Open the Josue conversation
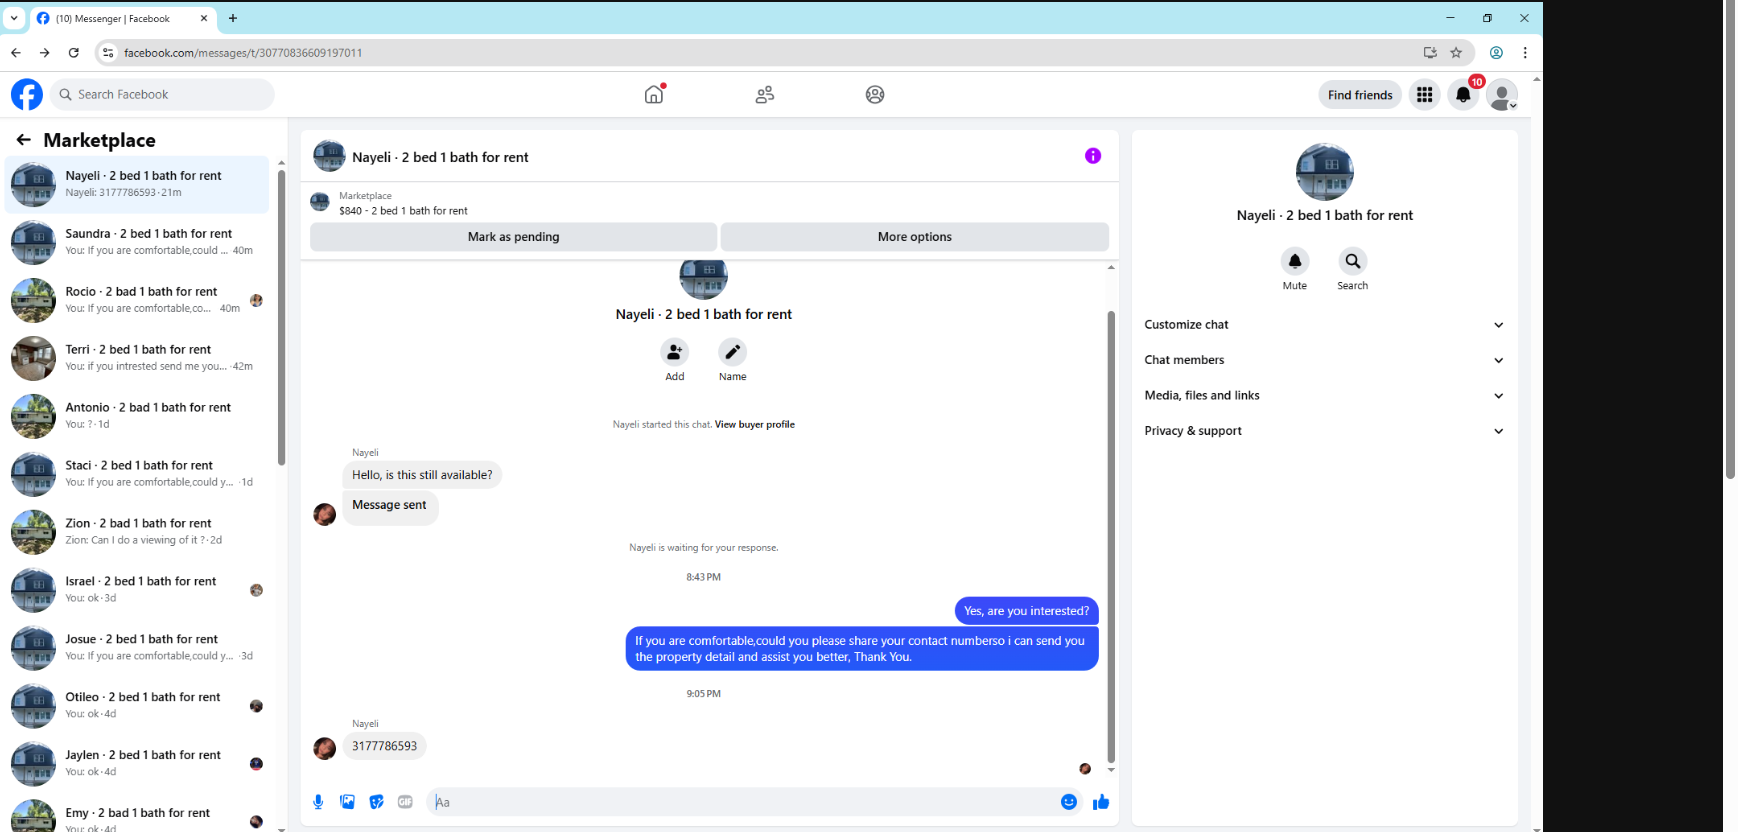 click(x=137, y=648)
